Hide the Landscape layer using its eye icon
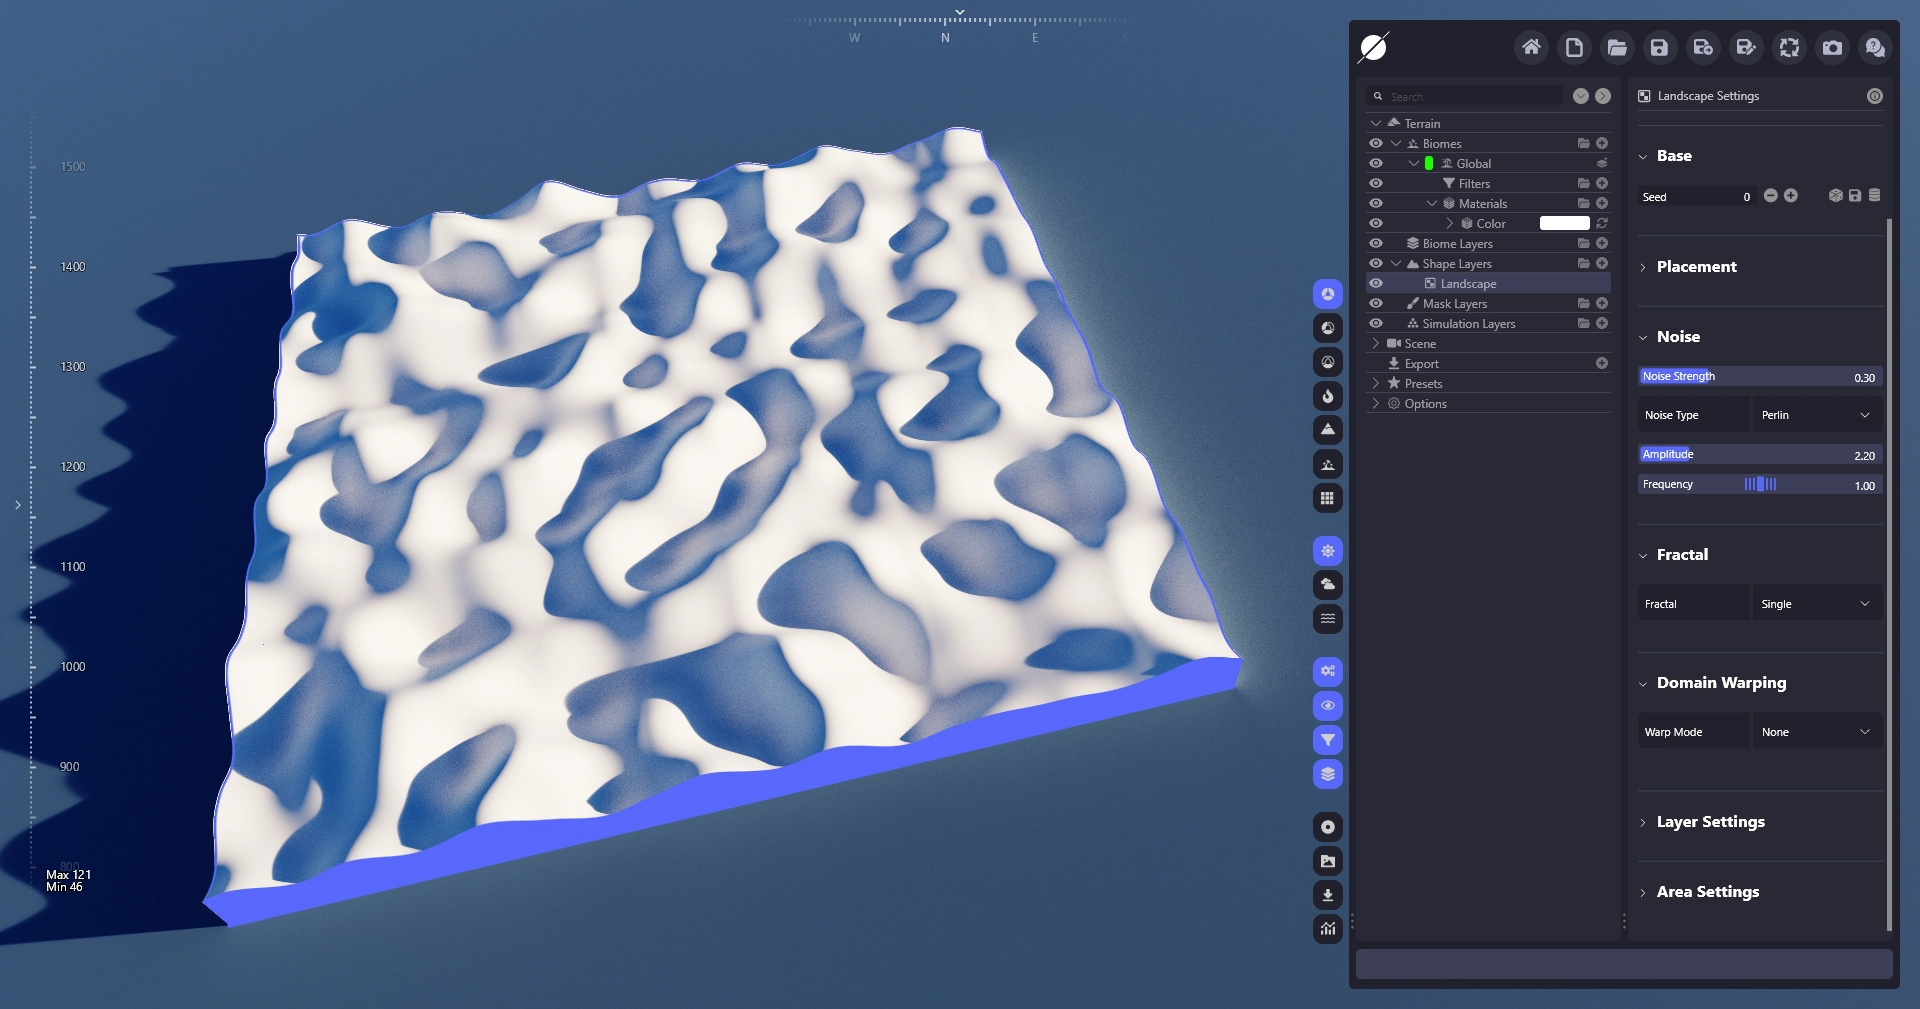Image resolution: width=1920 pixels, height=1009 pixels. [1376, 284]
